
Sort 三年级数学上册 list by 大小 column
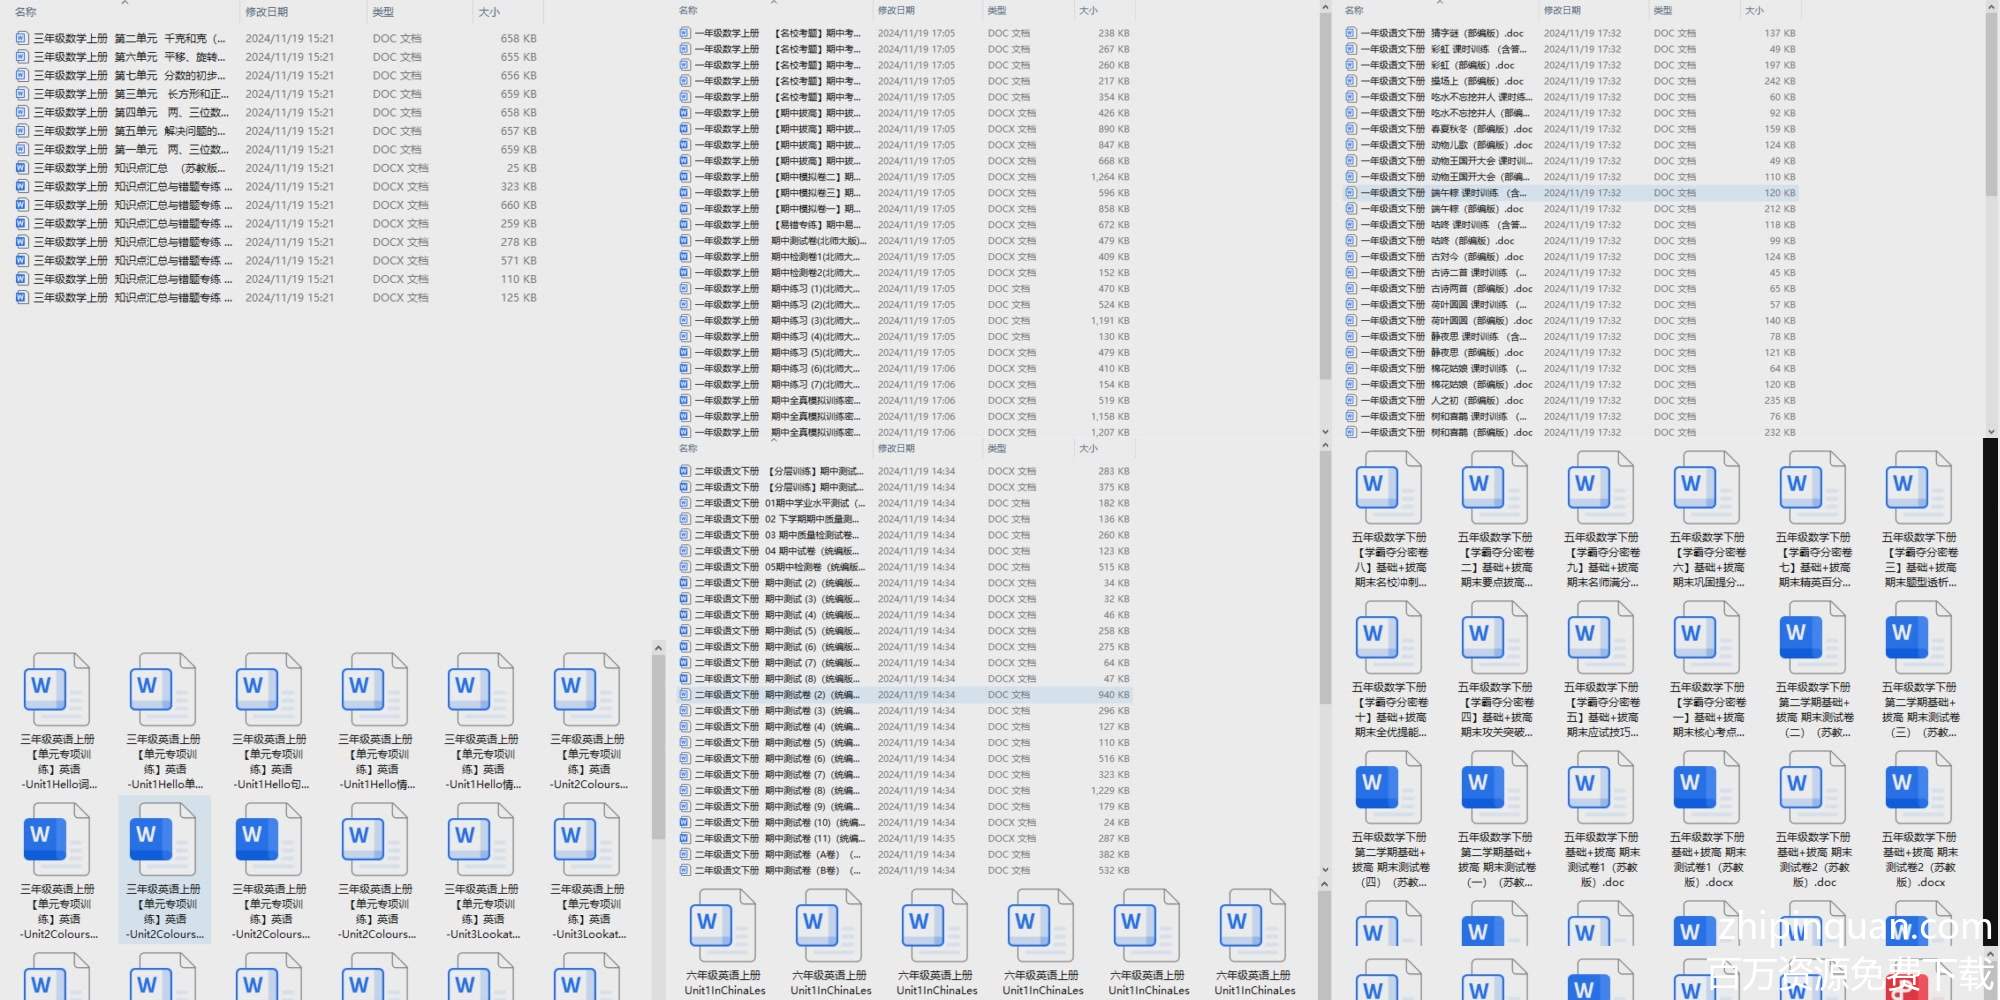tap(489, 12)
